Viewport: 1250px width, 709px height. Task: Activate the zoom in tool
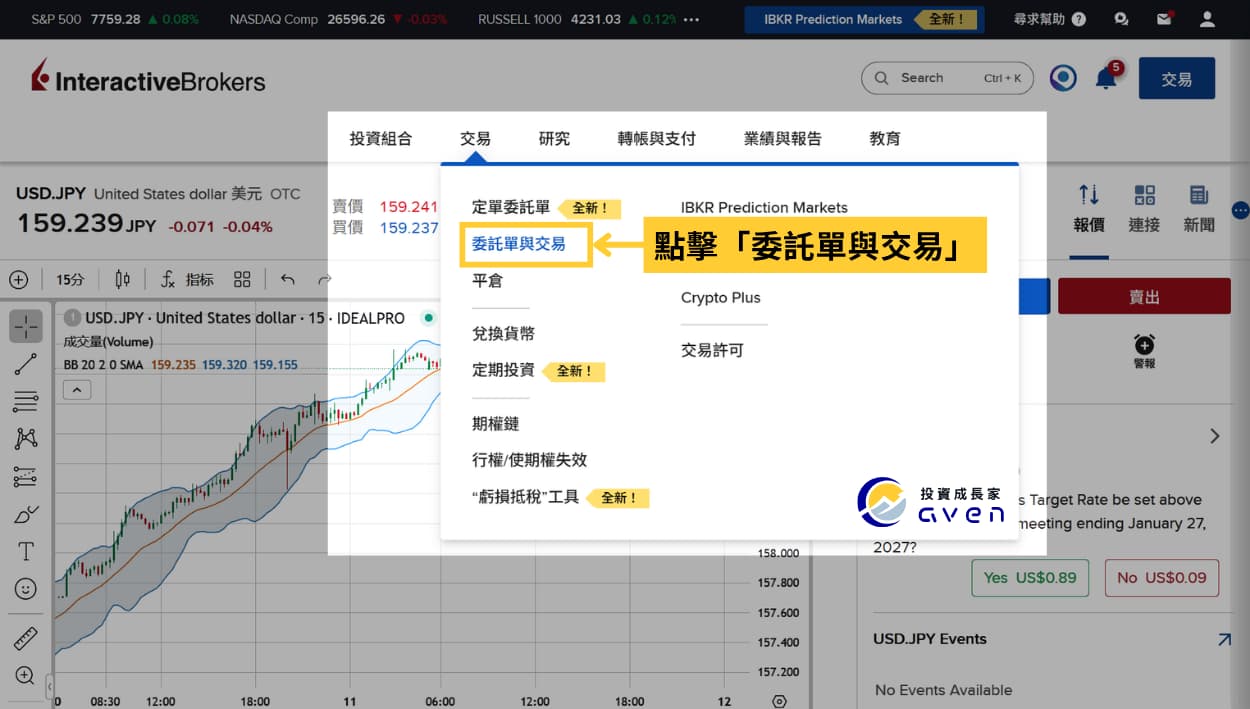[26, 676]
